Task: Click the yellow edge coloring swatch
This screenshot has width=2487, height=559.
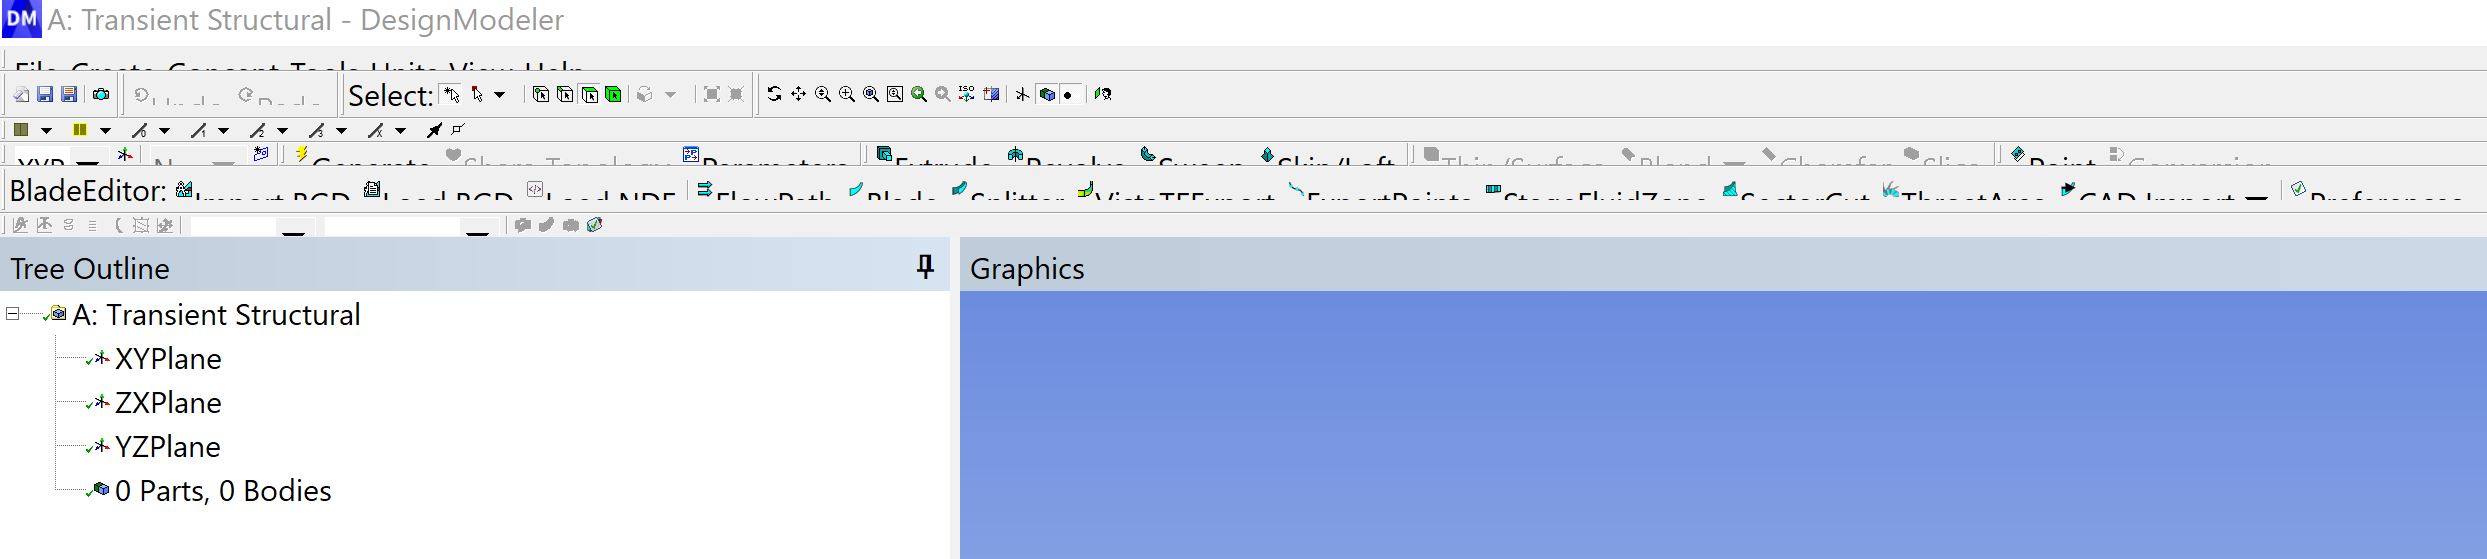Action: click(80, 129)
